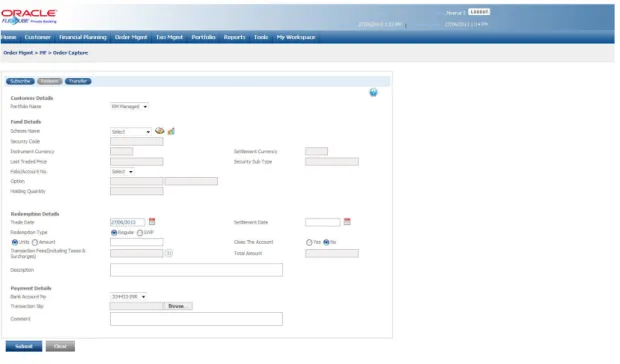Open the Trade Date calendar picker
This screenshot has height=364, width=620.
[152, 222]
